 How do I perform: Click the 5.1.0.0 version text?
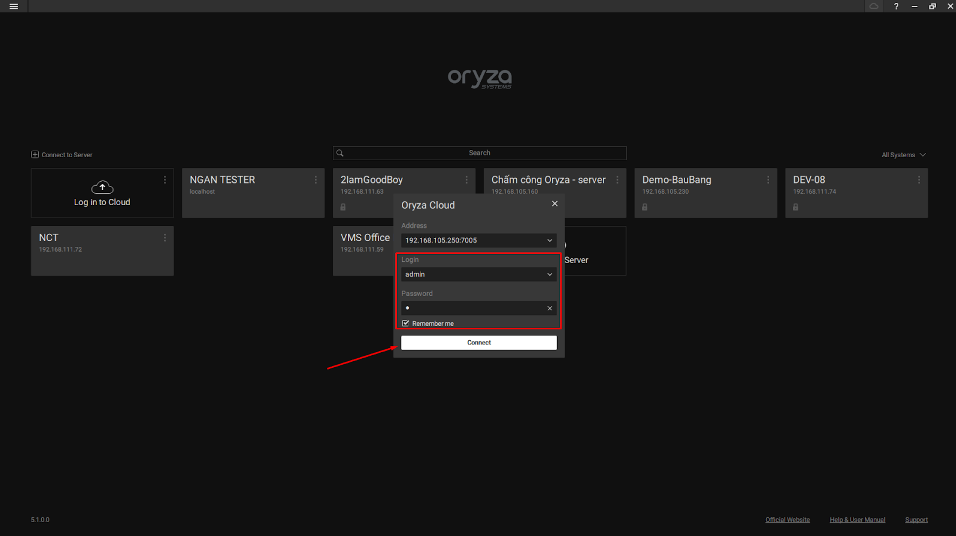[40, 520]
